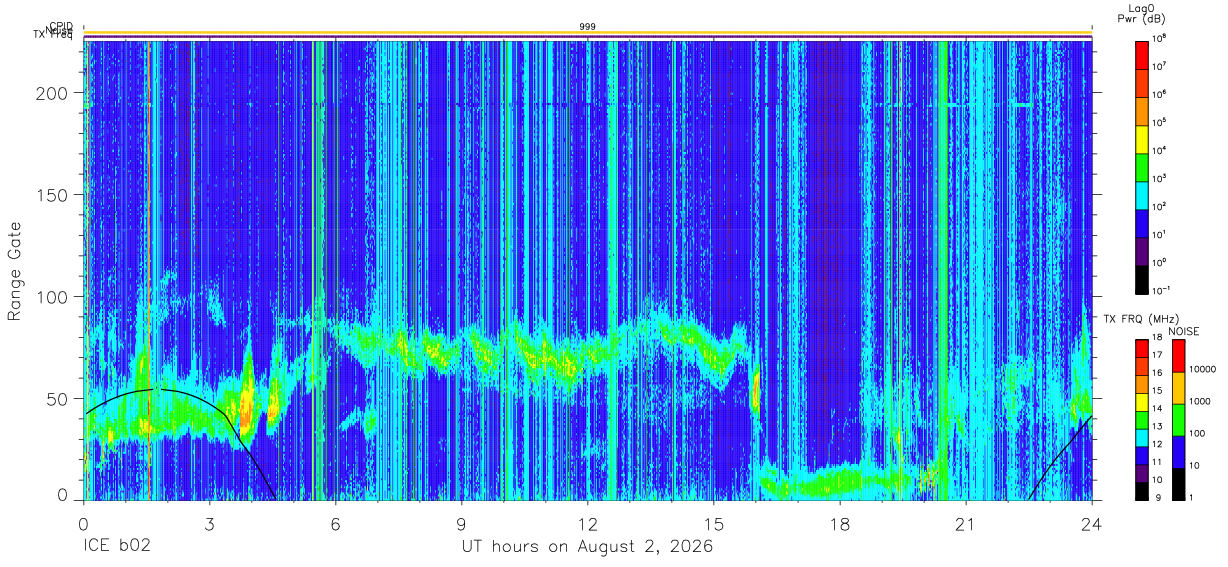
Task: Click the black segment of Lag0 Pwr colorbar
Action: (1142, 278)
